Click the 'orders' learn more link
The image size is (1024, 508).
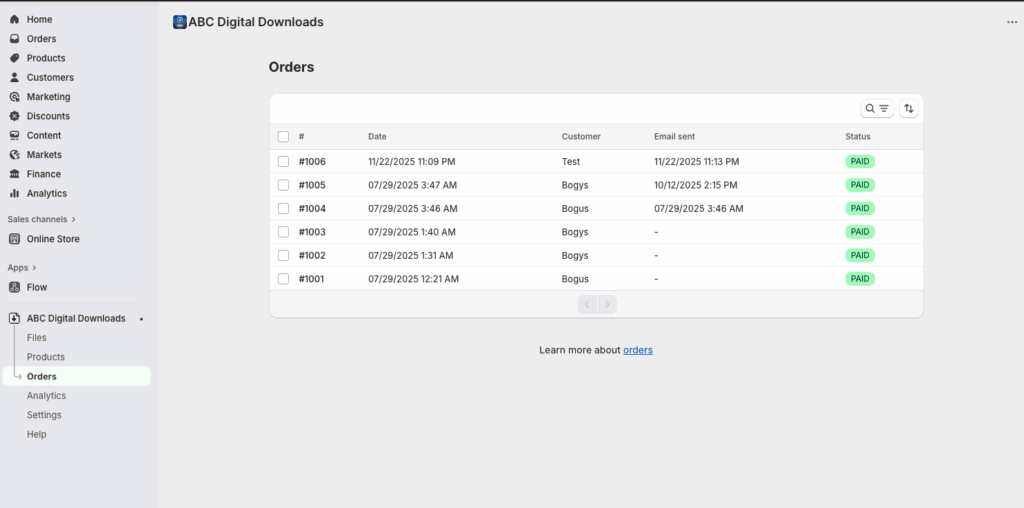coord(637,350)
